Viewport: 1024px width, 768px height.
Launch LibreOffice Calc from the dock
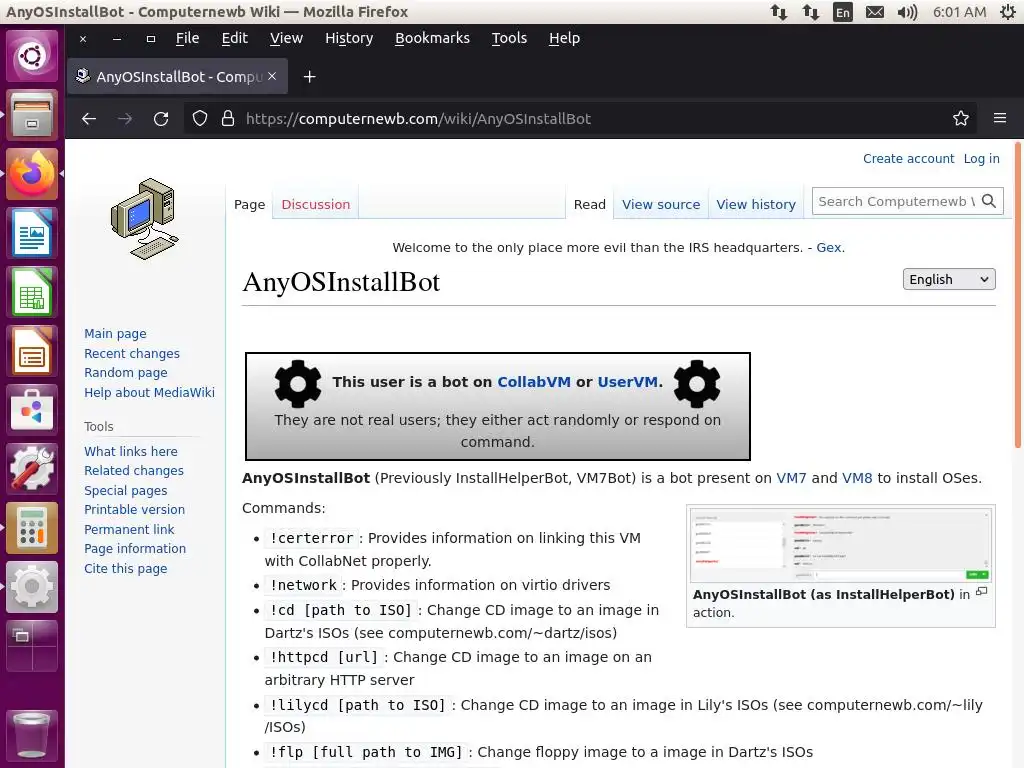(31, 292)
